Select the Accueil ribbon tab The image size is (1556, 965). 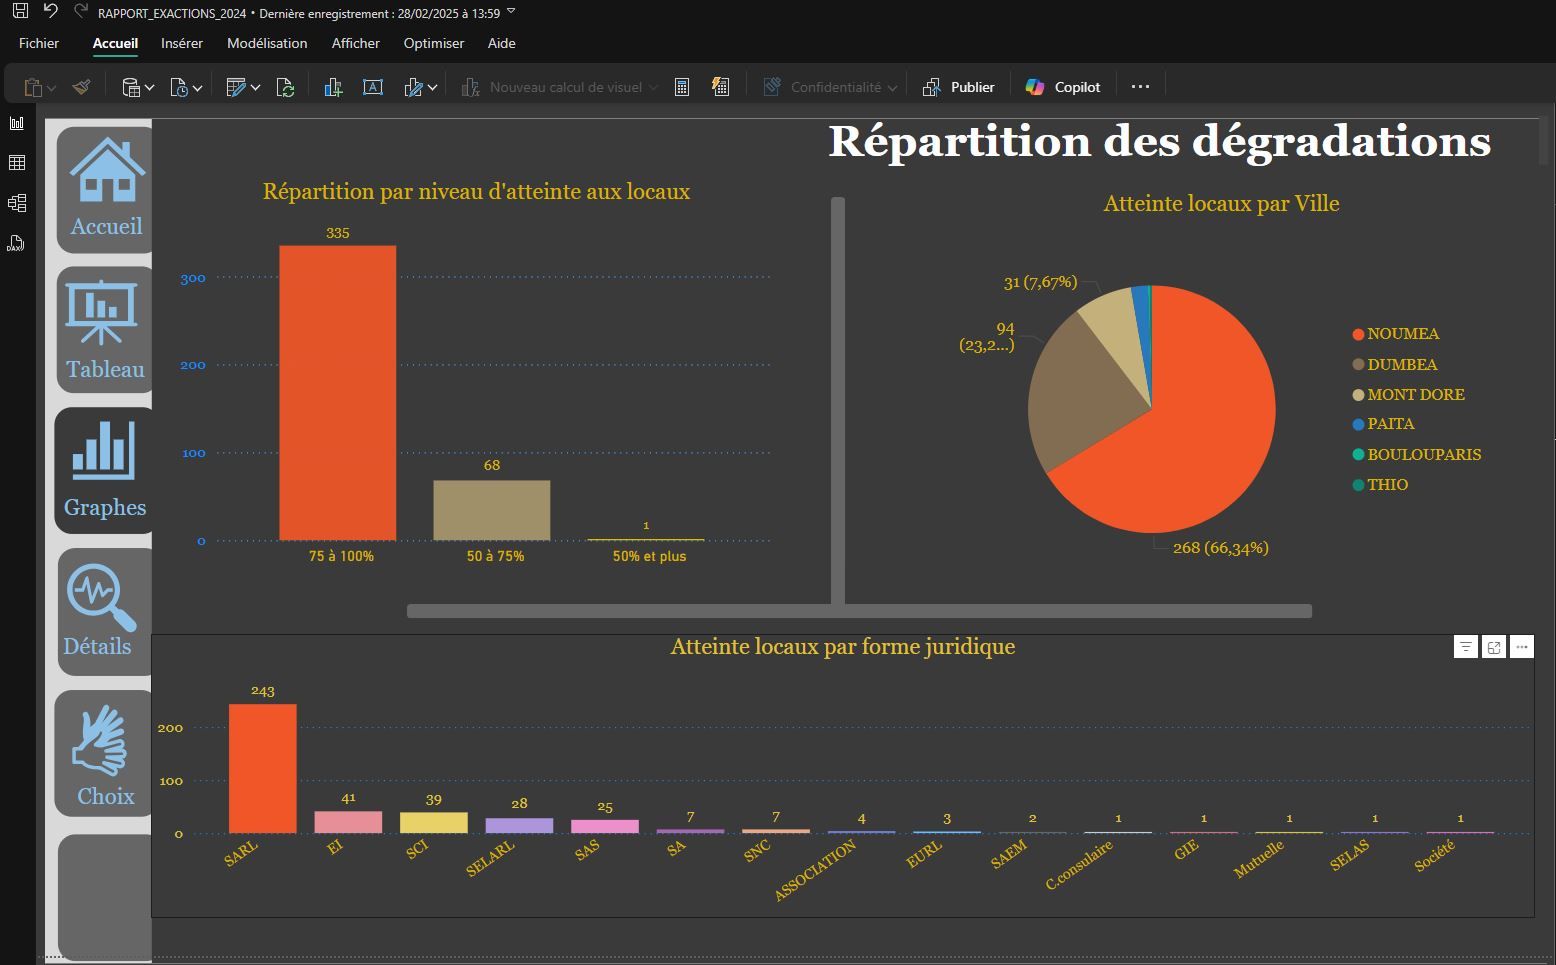(115, 43)
